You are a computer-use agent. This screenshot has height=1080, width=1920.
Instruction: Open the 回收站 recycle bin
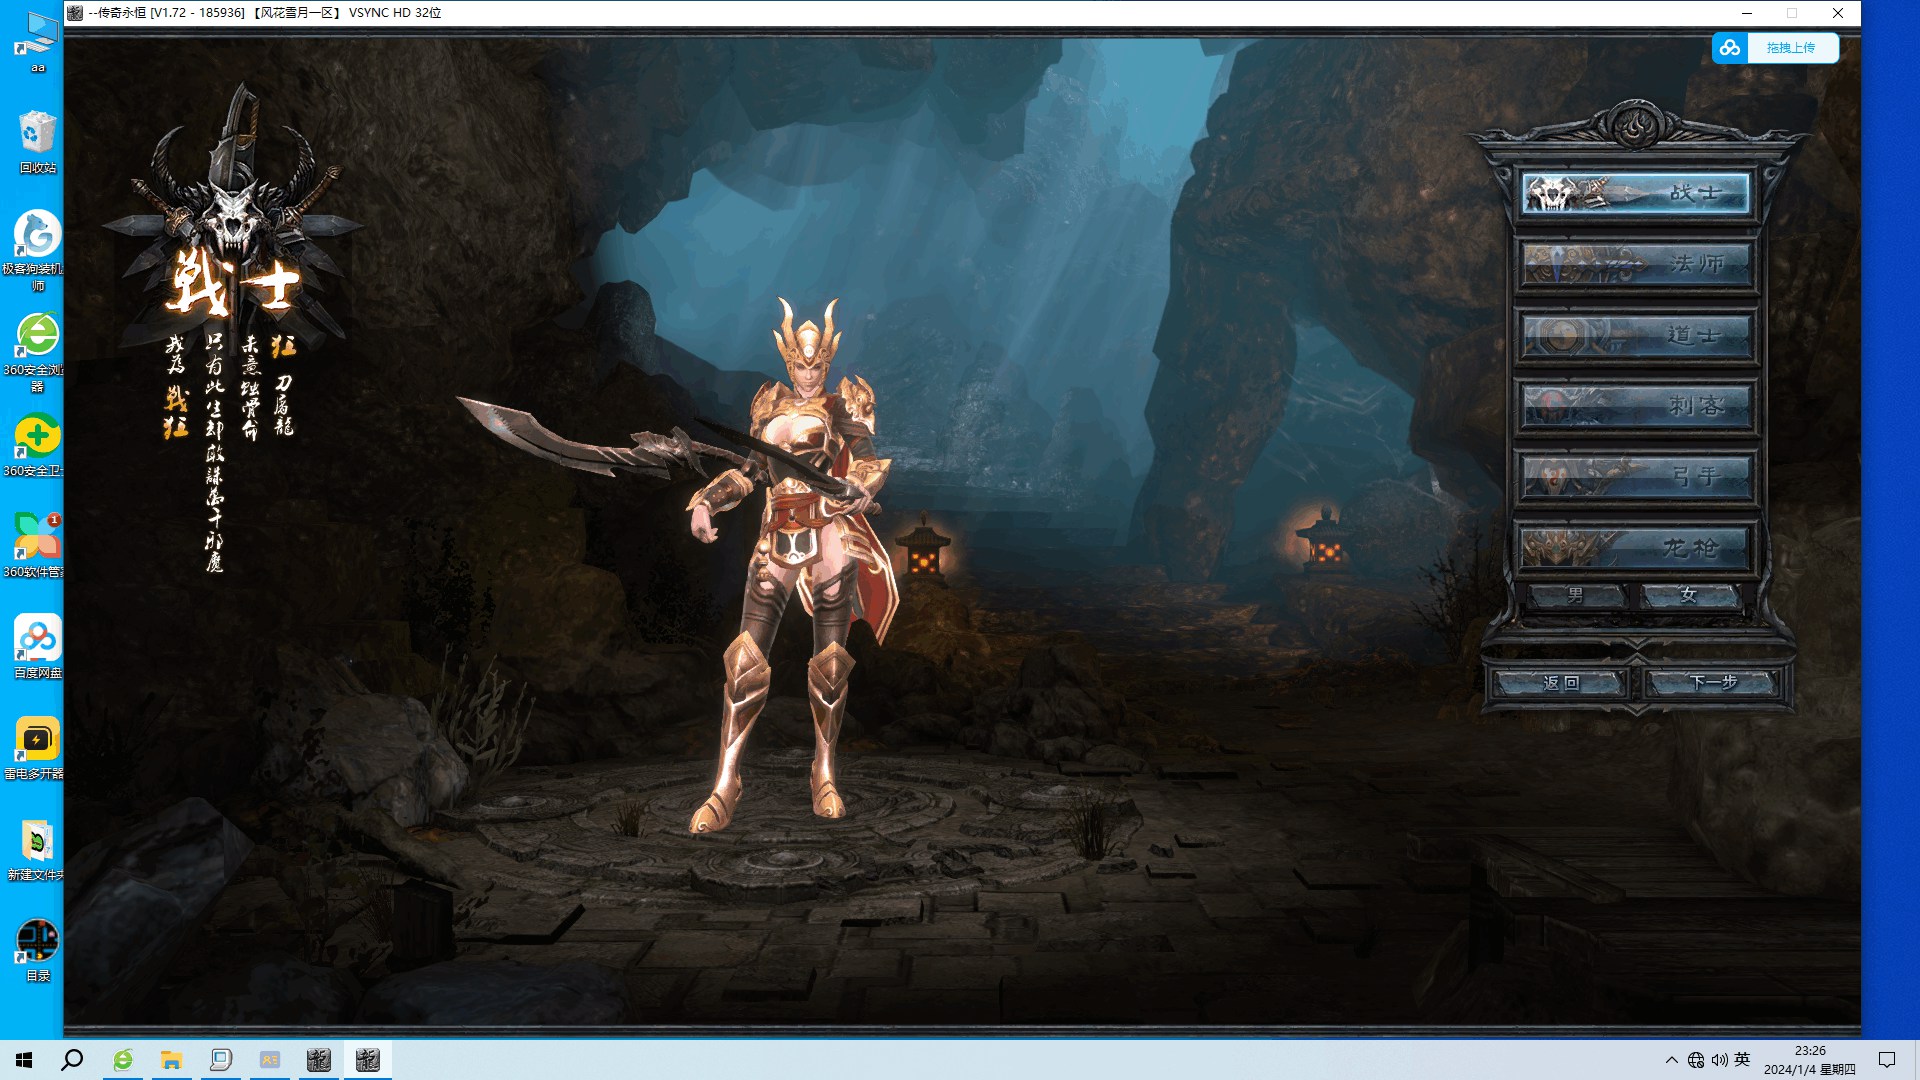tap(37, 142)
